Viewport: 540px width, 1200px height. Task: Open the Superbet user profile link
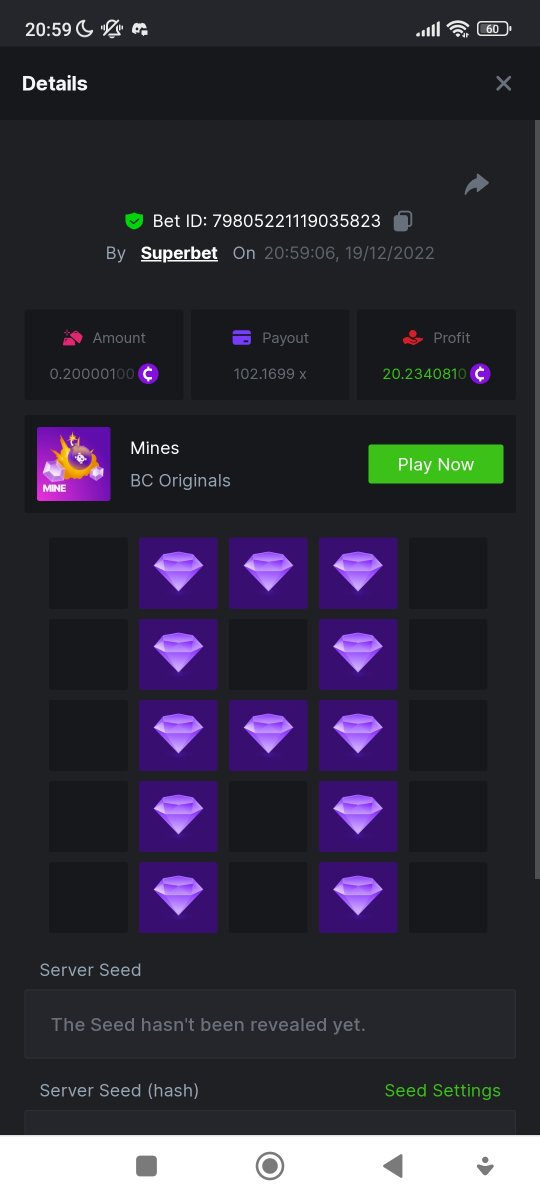pyautogui.click(x=179, y=253)
